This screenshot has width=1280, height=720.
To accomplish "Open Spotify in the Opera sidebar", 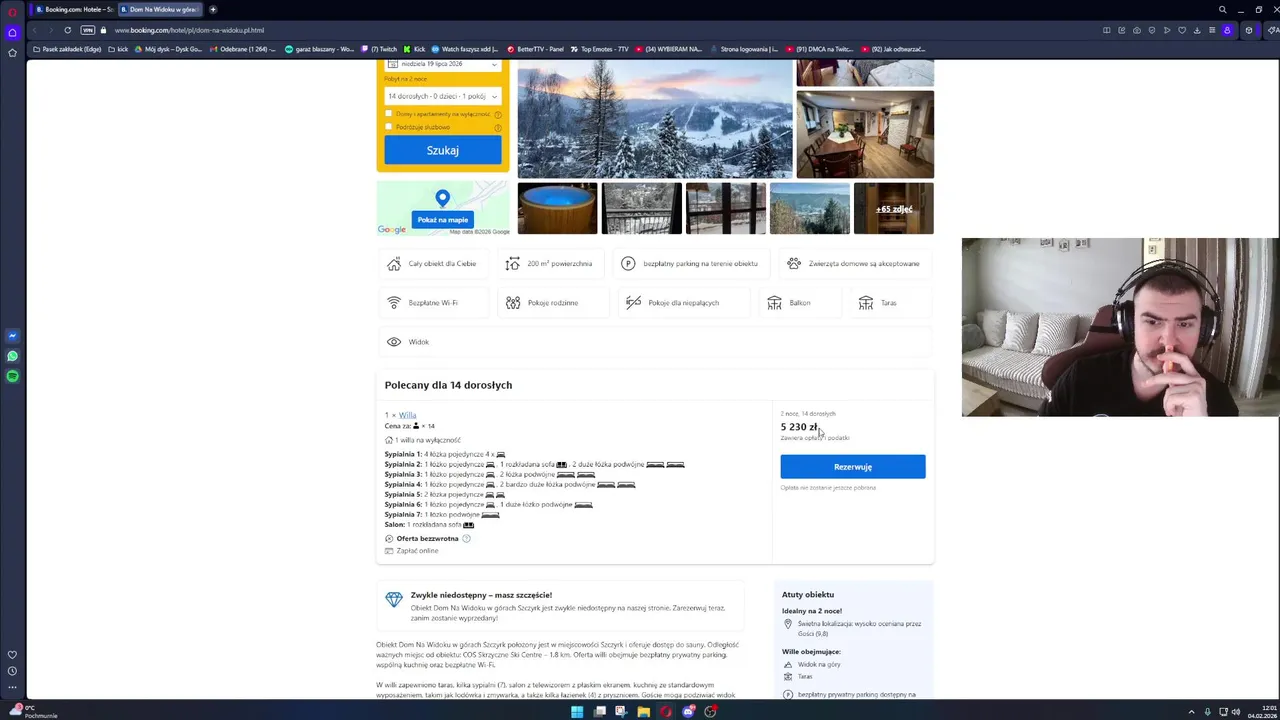I will 12,376.
